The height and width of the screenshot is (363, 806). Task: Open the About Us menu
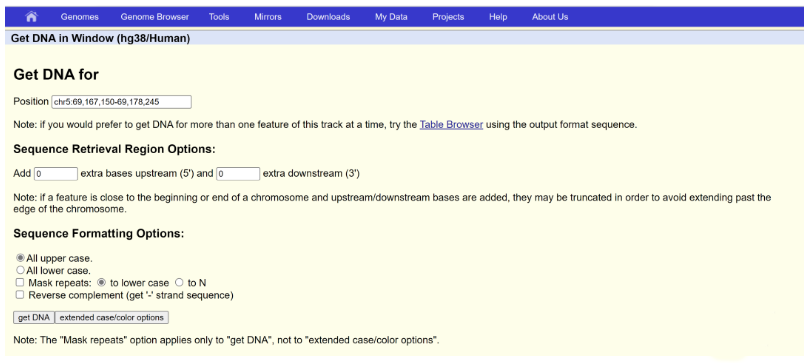[550, 17]
